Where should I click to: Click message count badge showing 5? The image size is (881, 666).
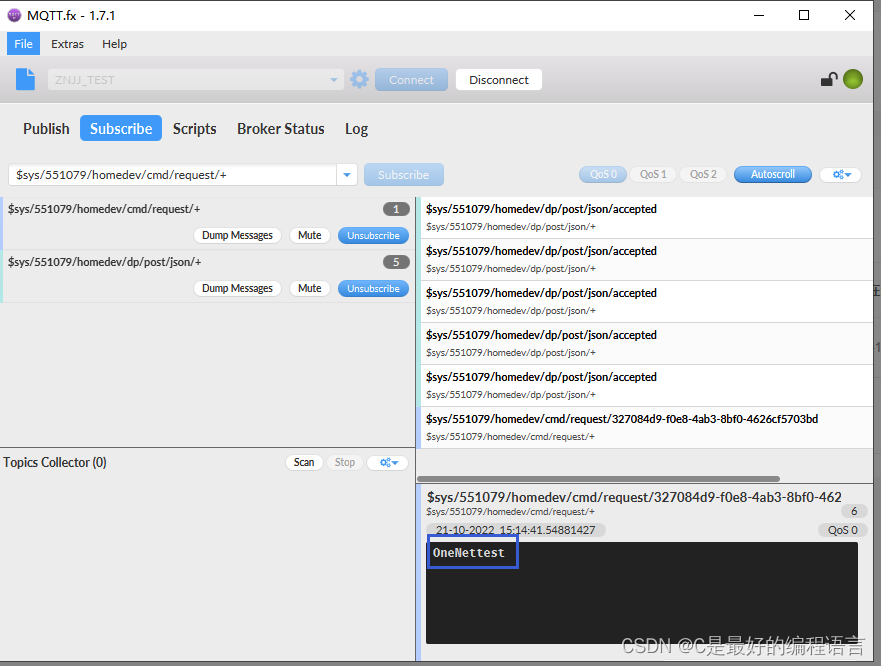pos(396,262)
